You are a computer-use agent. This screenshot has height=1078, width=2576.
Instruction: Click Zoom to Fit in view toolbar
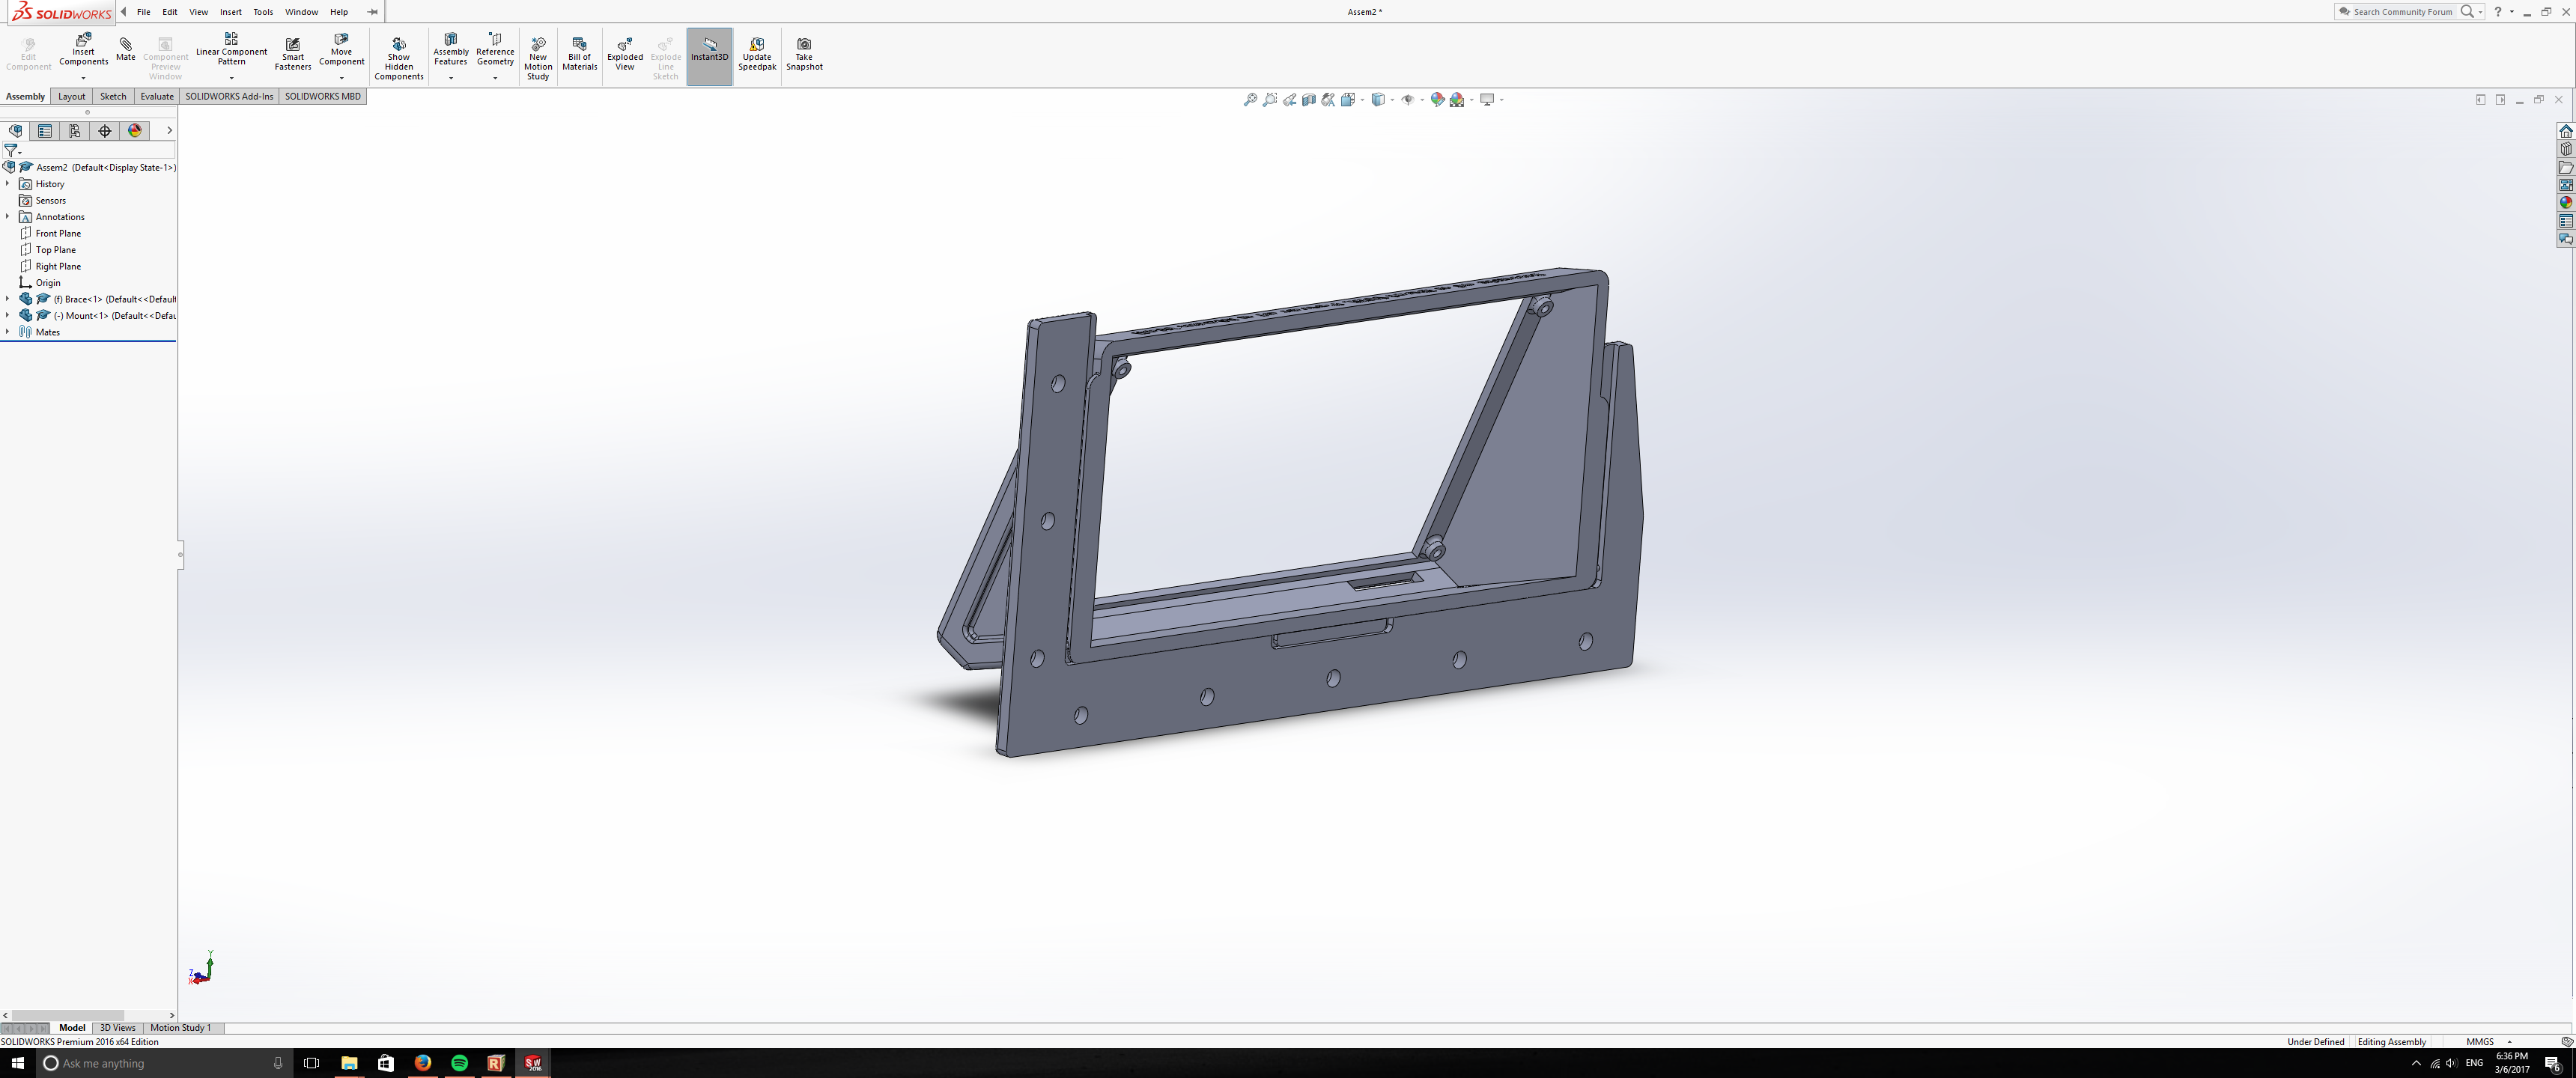click(1250, 100)
